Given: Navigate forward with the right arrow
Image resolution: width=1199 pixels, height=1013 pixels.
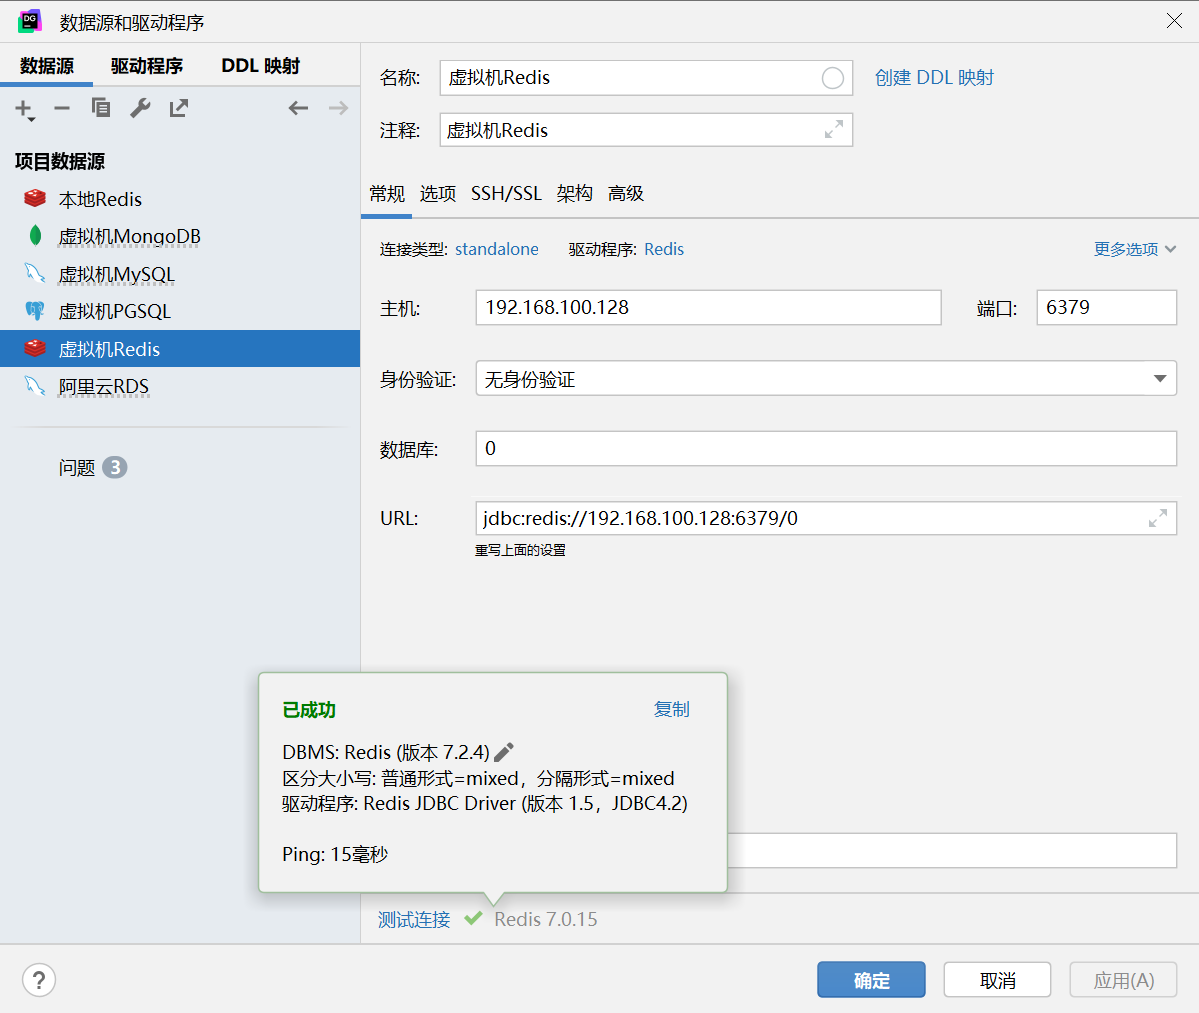Looking at the screenshot, I should [338, 109].
